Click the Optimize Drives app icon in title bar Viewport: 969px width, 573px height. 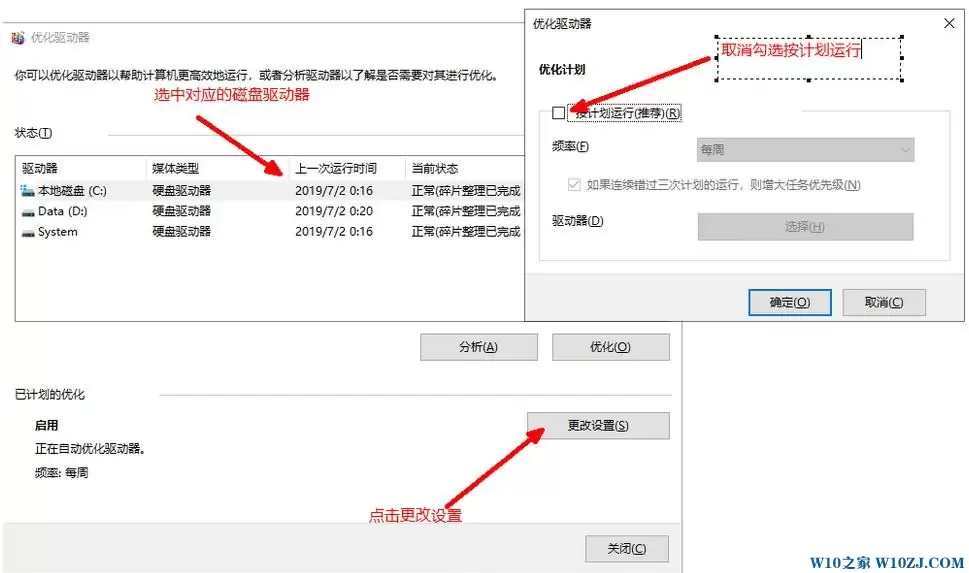18,37
